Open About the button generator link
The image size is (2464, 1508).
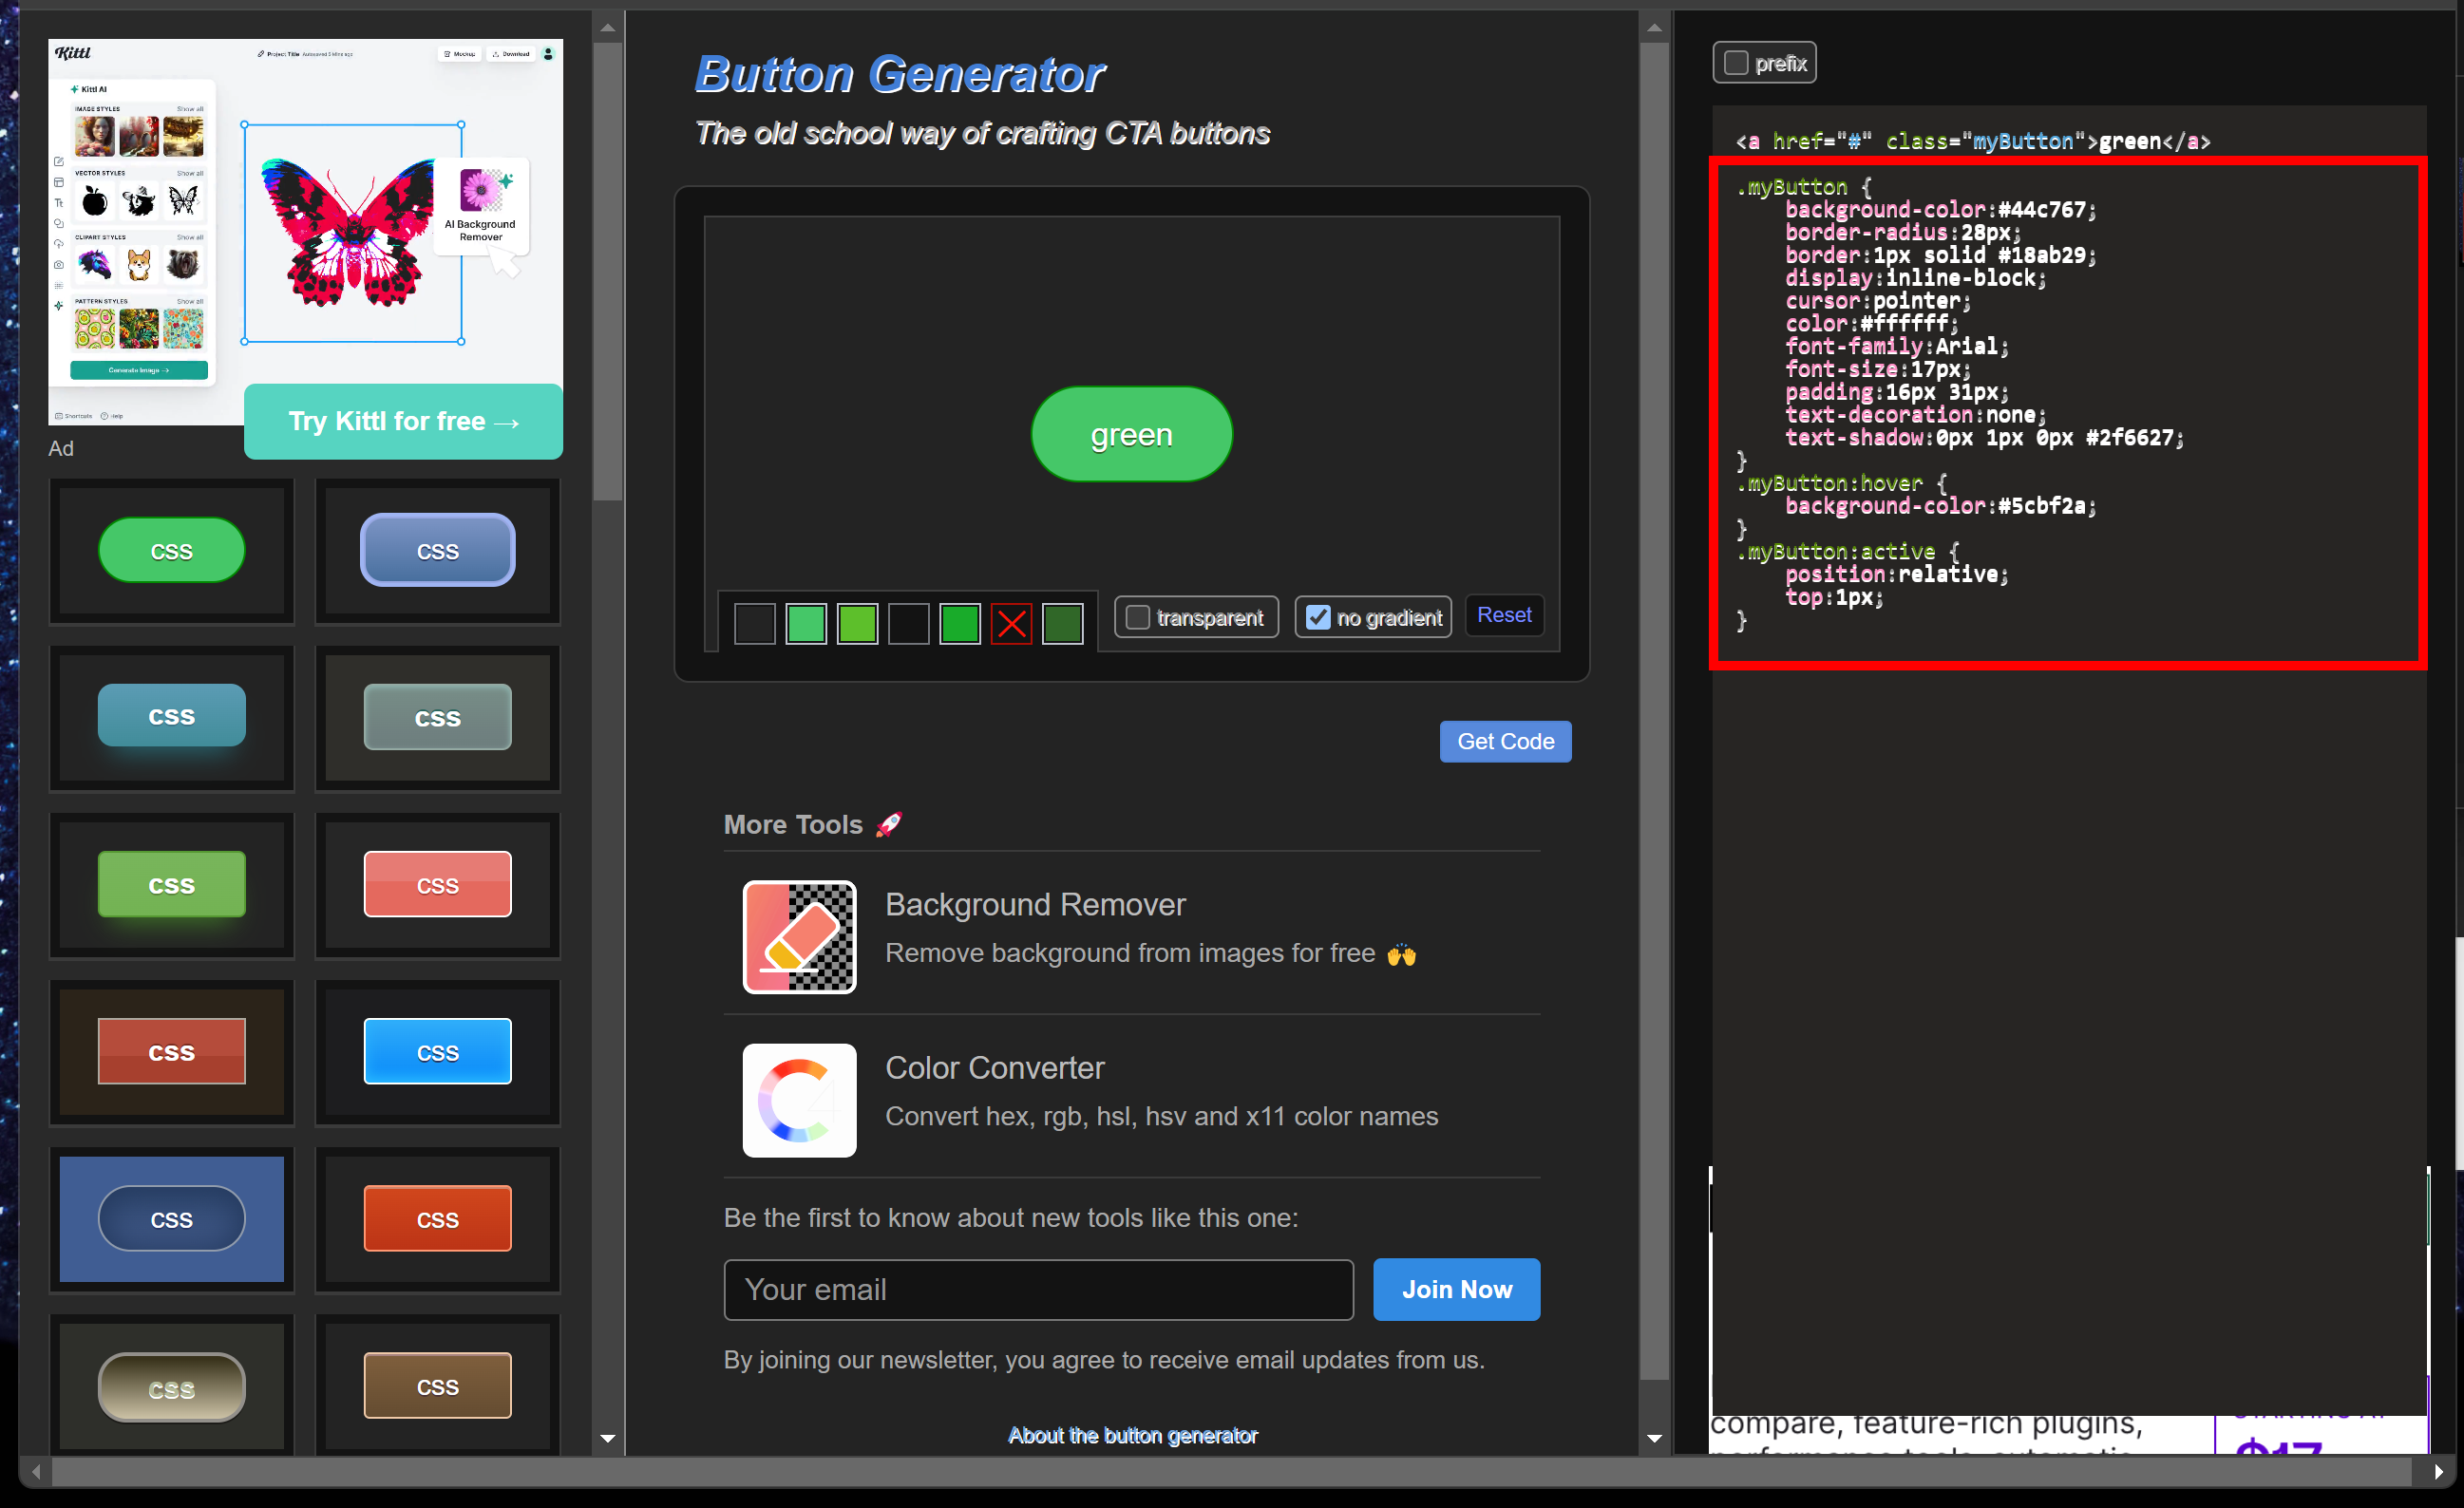coord(1131,1435)
